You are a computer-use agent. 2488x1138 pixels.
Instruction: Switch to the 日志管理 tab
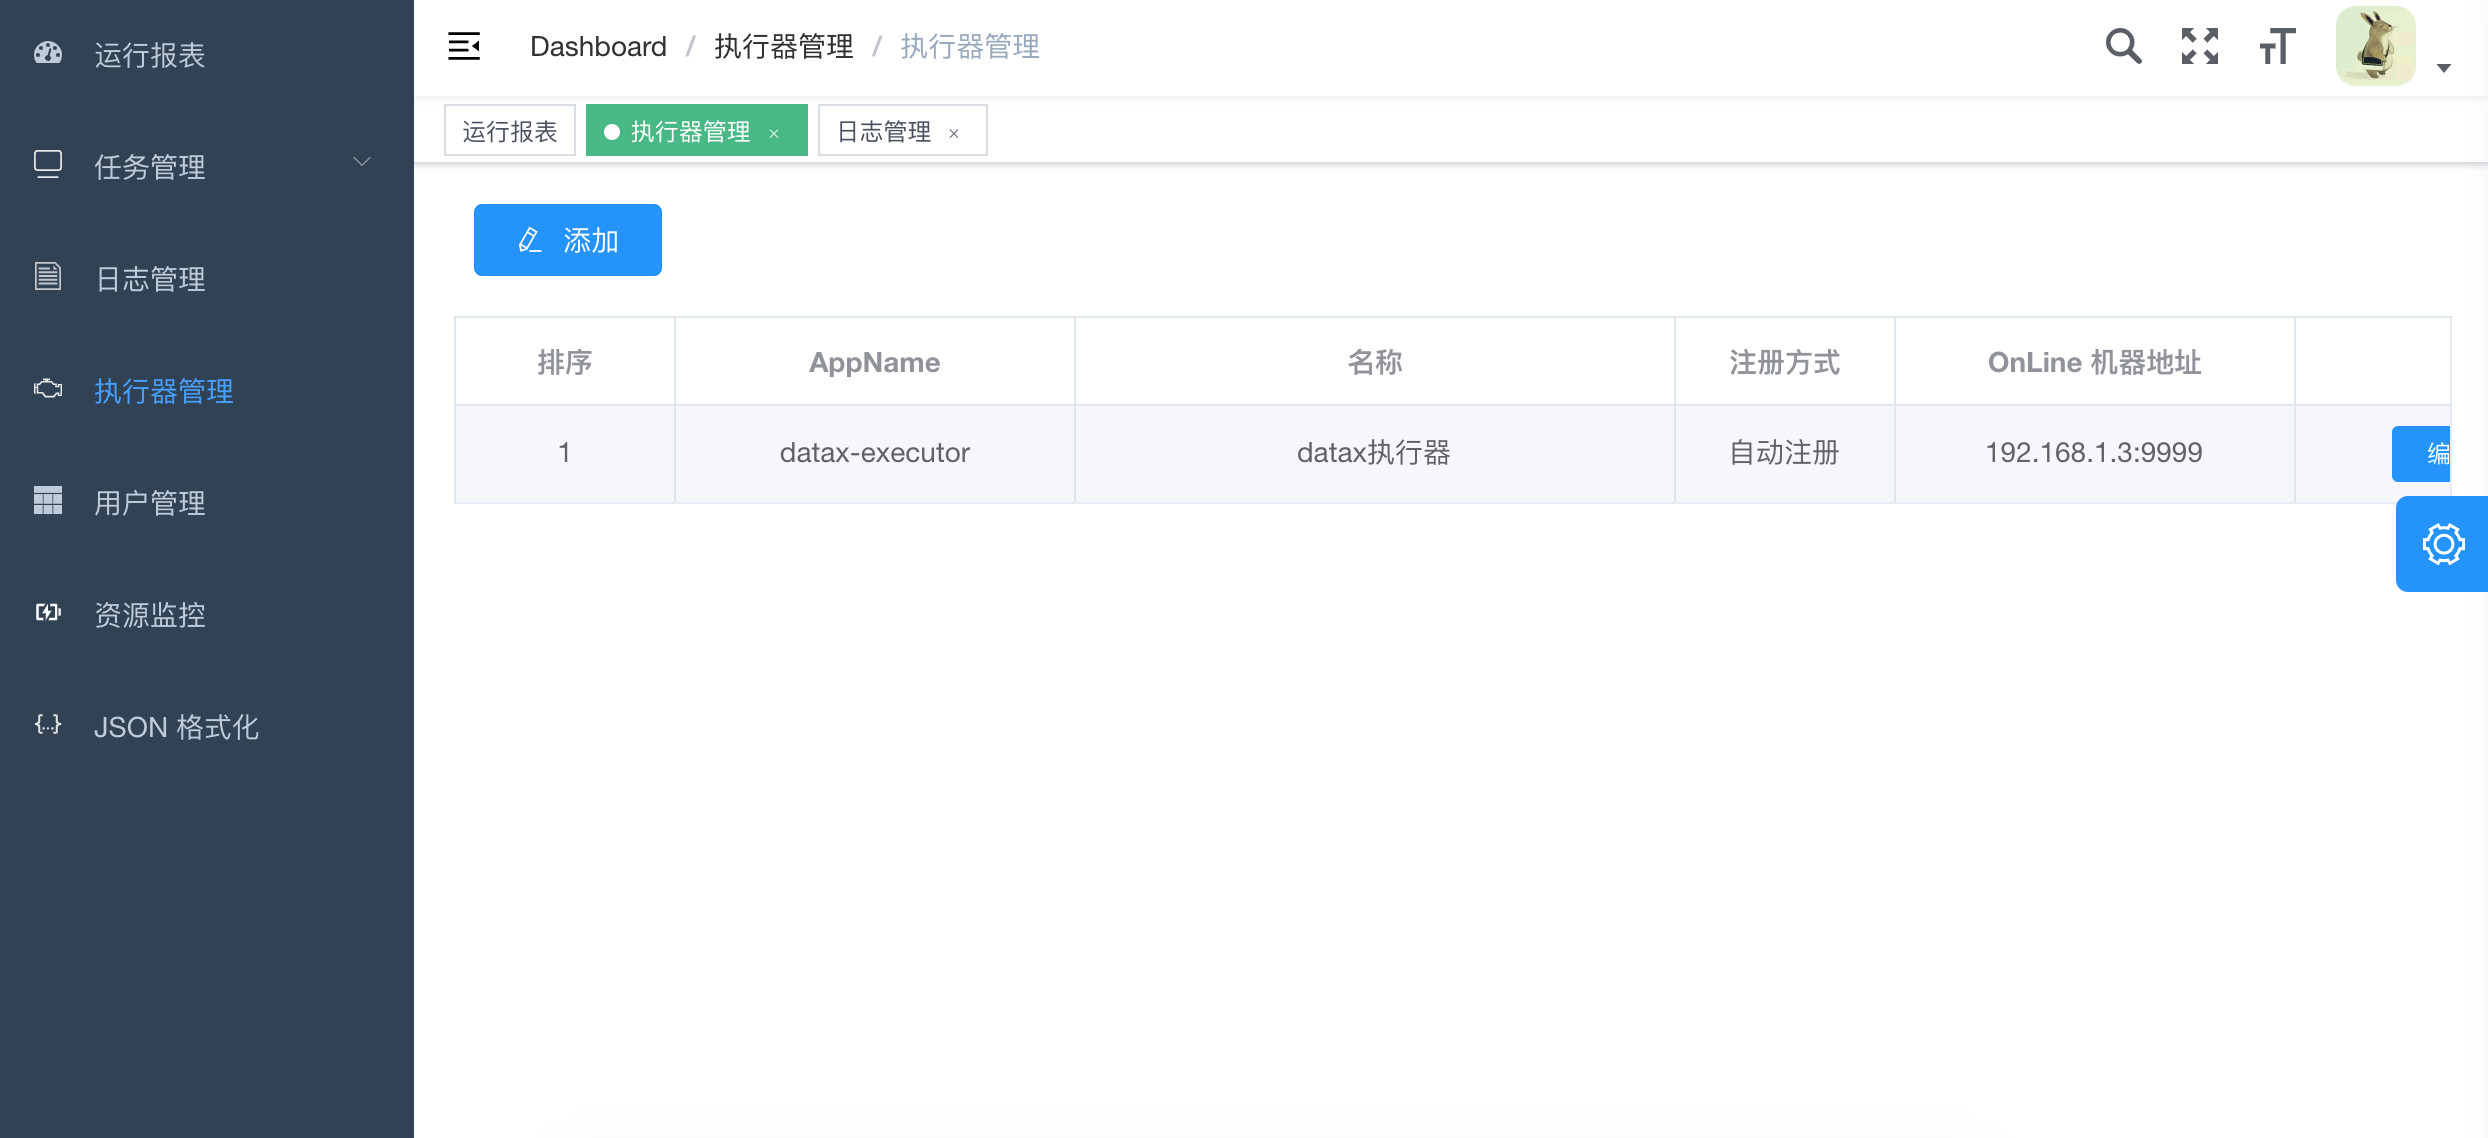(x=884, y=131)
